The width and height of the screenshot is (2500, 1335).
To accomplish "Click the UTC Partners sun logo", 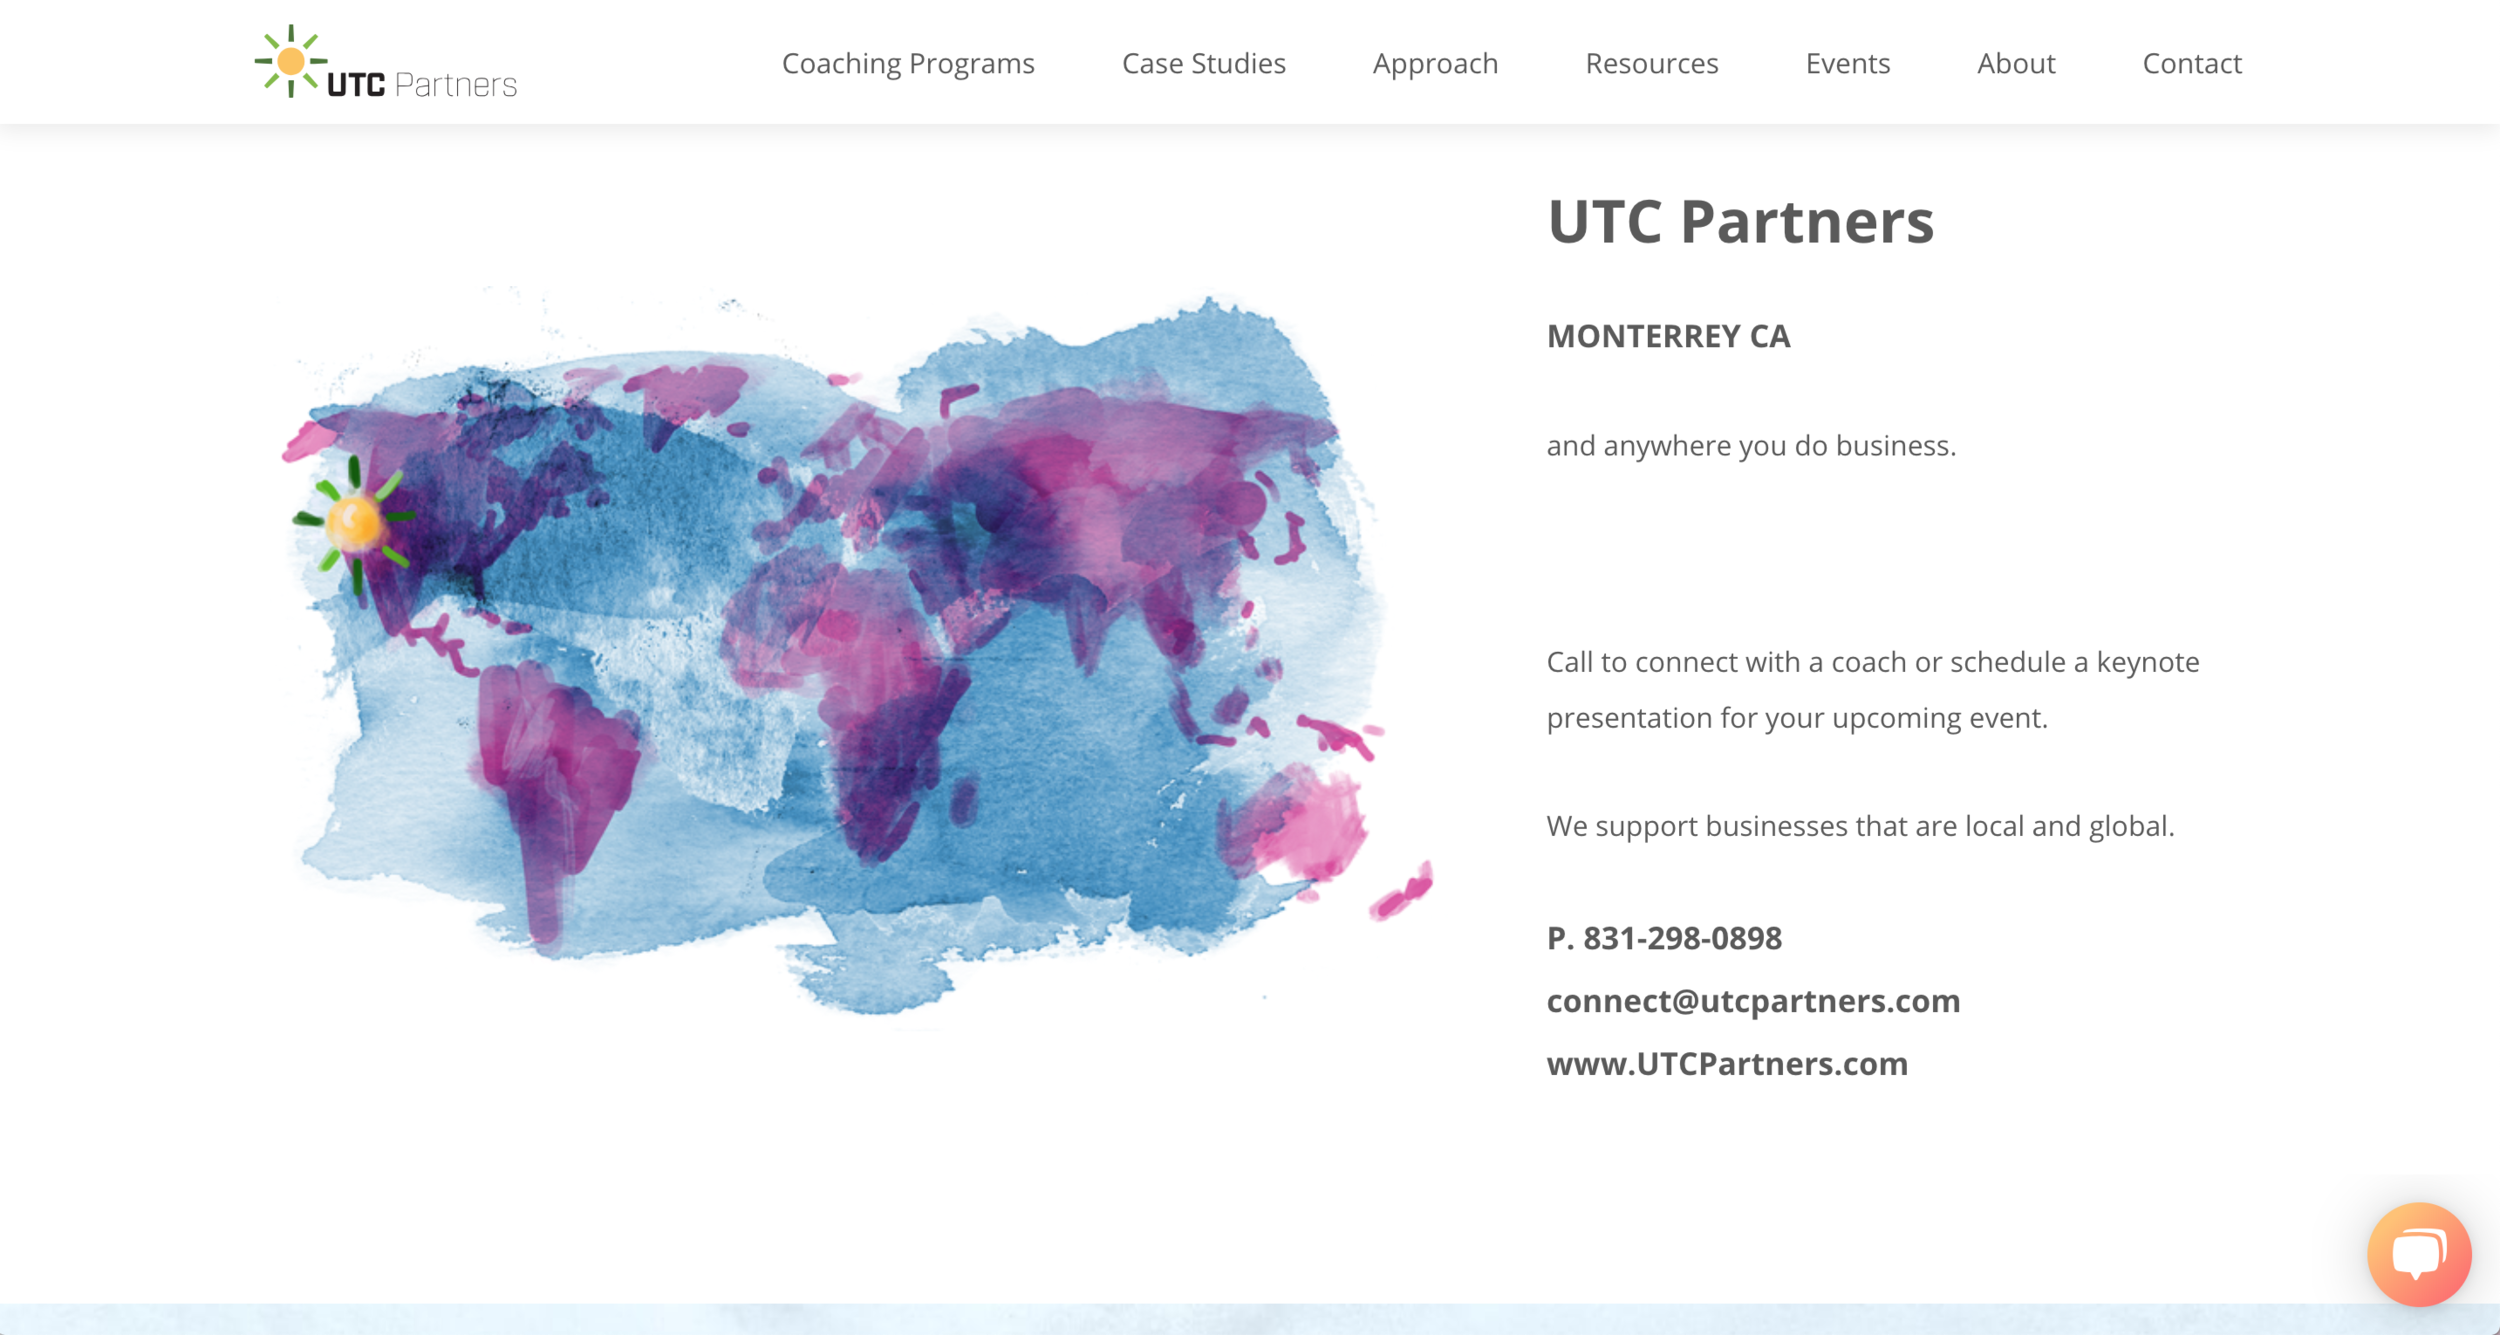I will coord(290,62).
